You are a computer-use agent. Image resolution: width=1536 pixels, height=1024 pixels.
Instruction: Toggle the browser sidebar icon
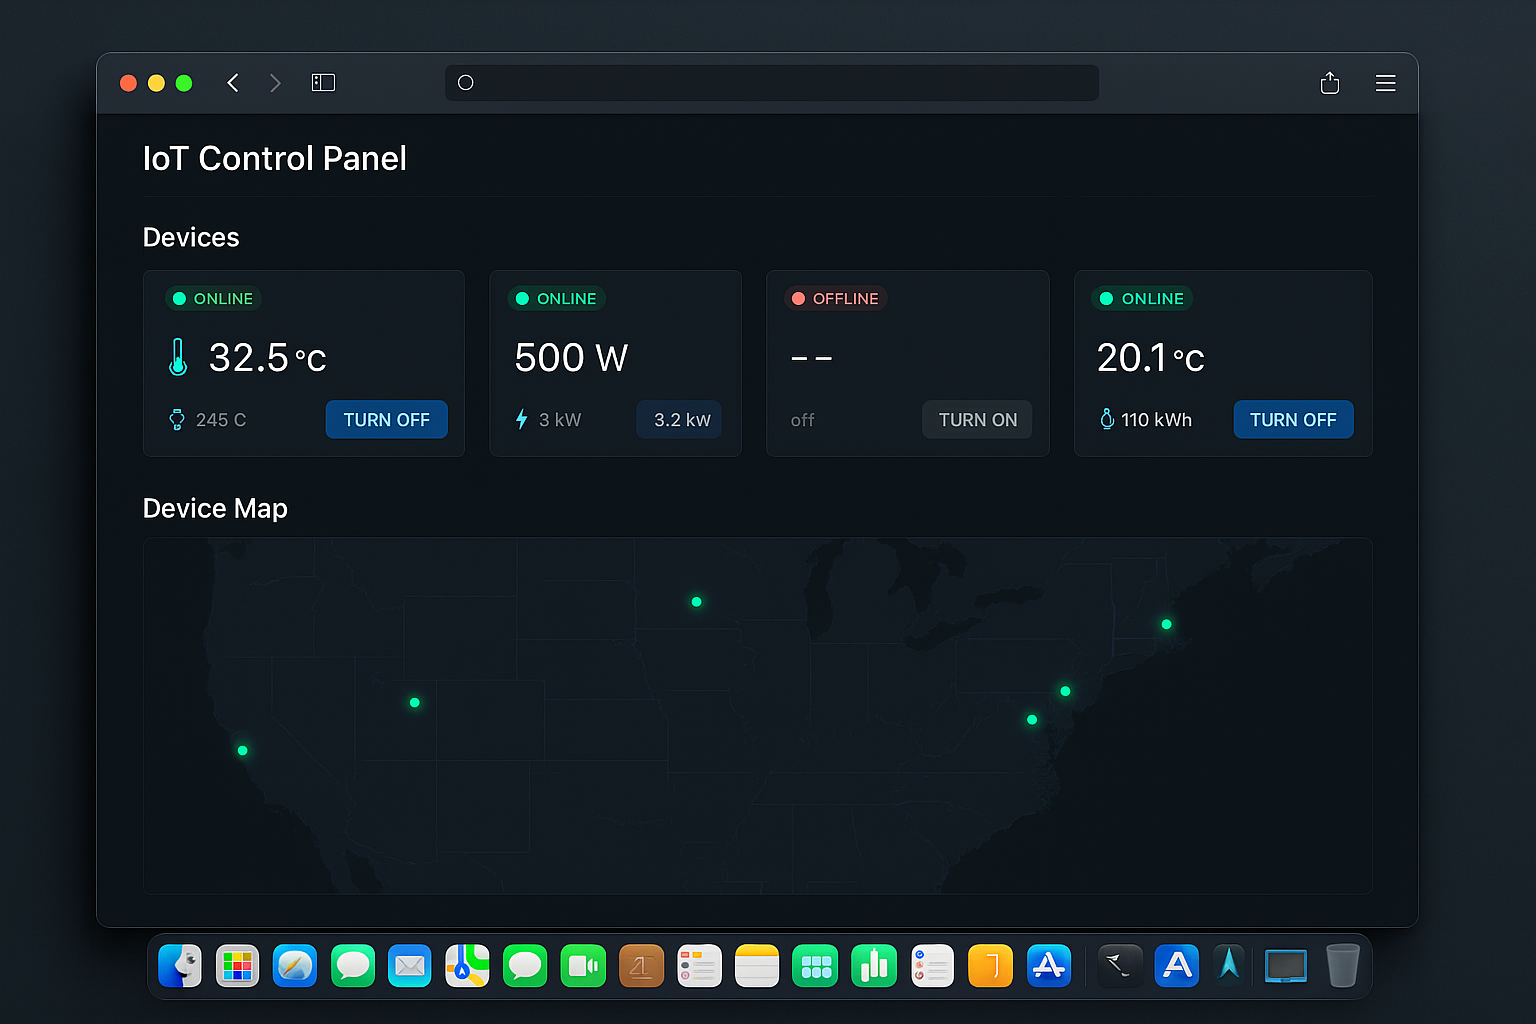pyautogui.click(x=323, y=83)
